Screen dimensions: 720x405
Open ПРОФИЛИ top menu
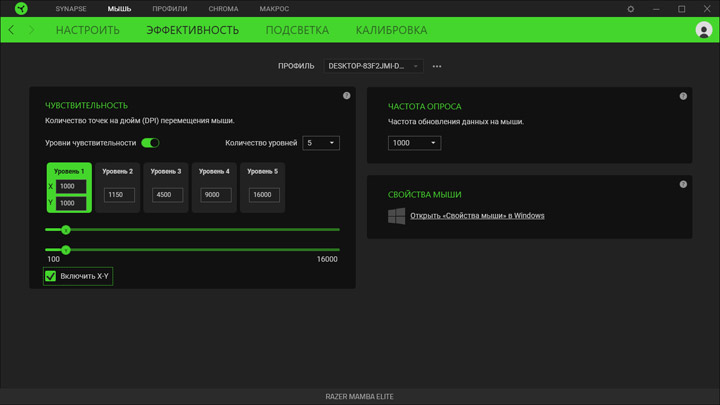click(170, 9)
